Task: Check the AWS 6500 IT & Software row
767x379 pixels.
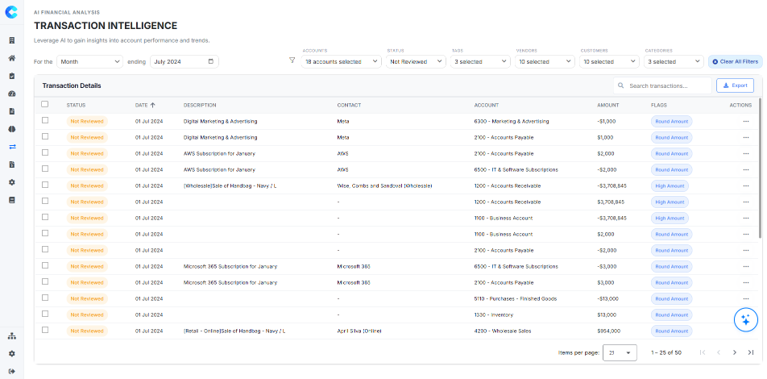Action: tap(45, 169)
